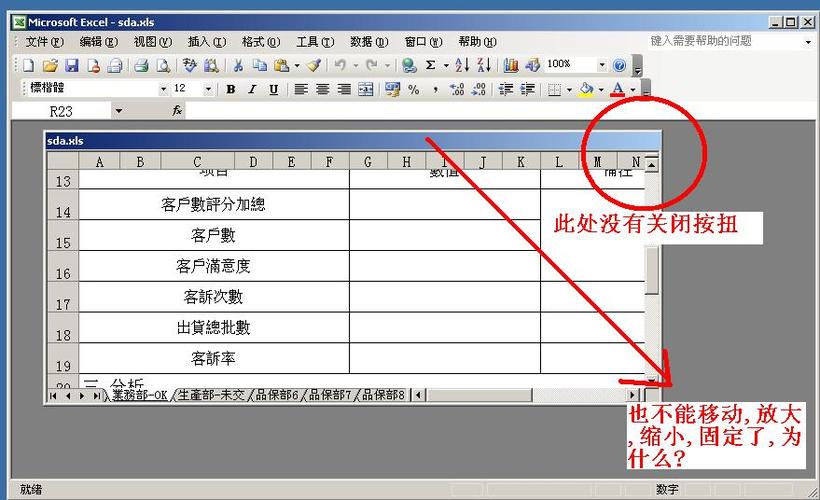Switch to sheet tab 品保部6
This screenshot has width=820, height=500.
(x=277, y=395)
